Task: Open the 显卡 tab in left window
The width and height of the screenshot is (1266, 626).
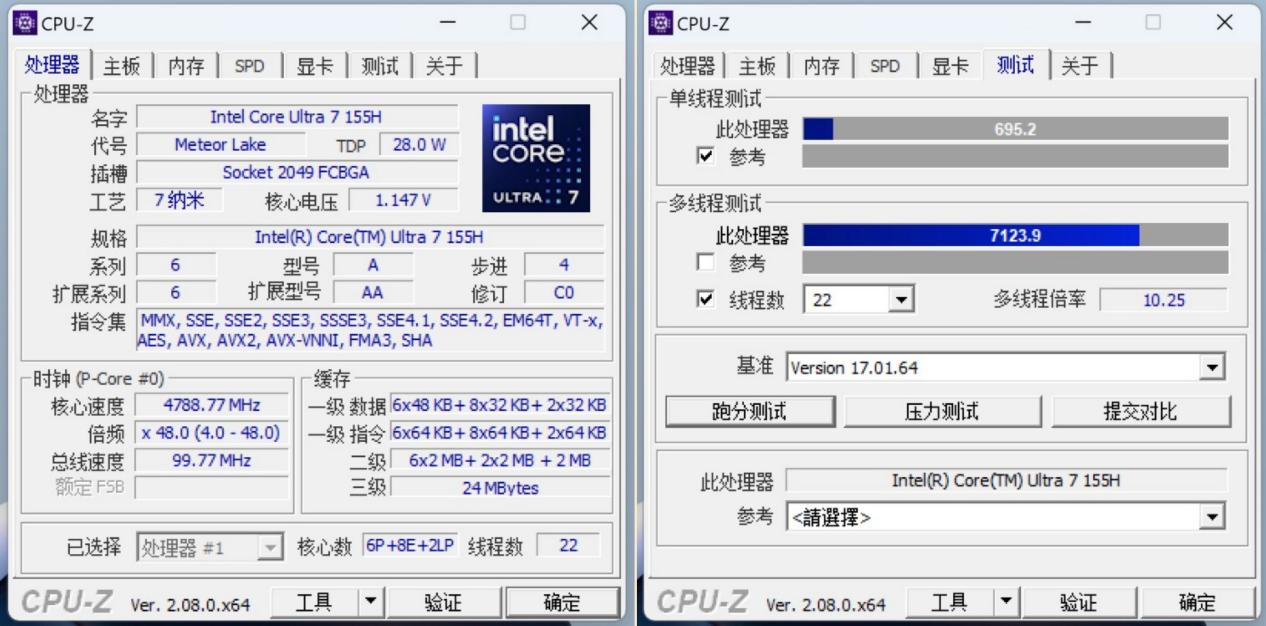Action: pos(315,66)
